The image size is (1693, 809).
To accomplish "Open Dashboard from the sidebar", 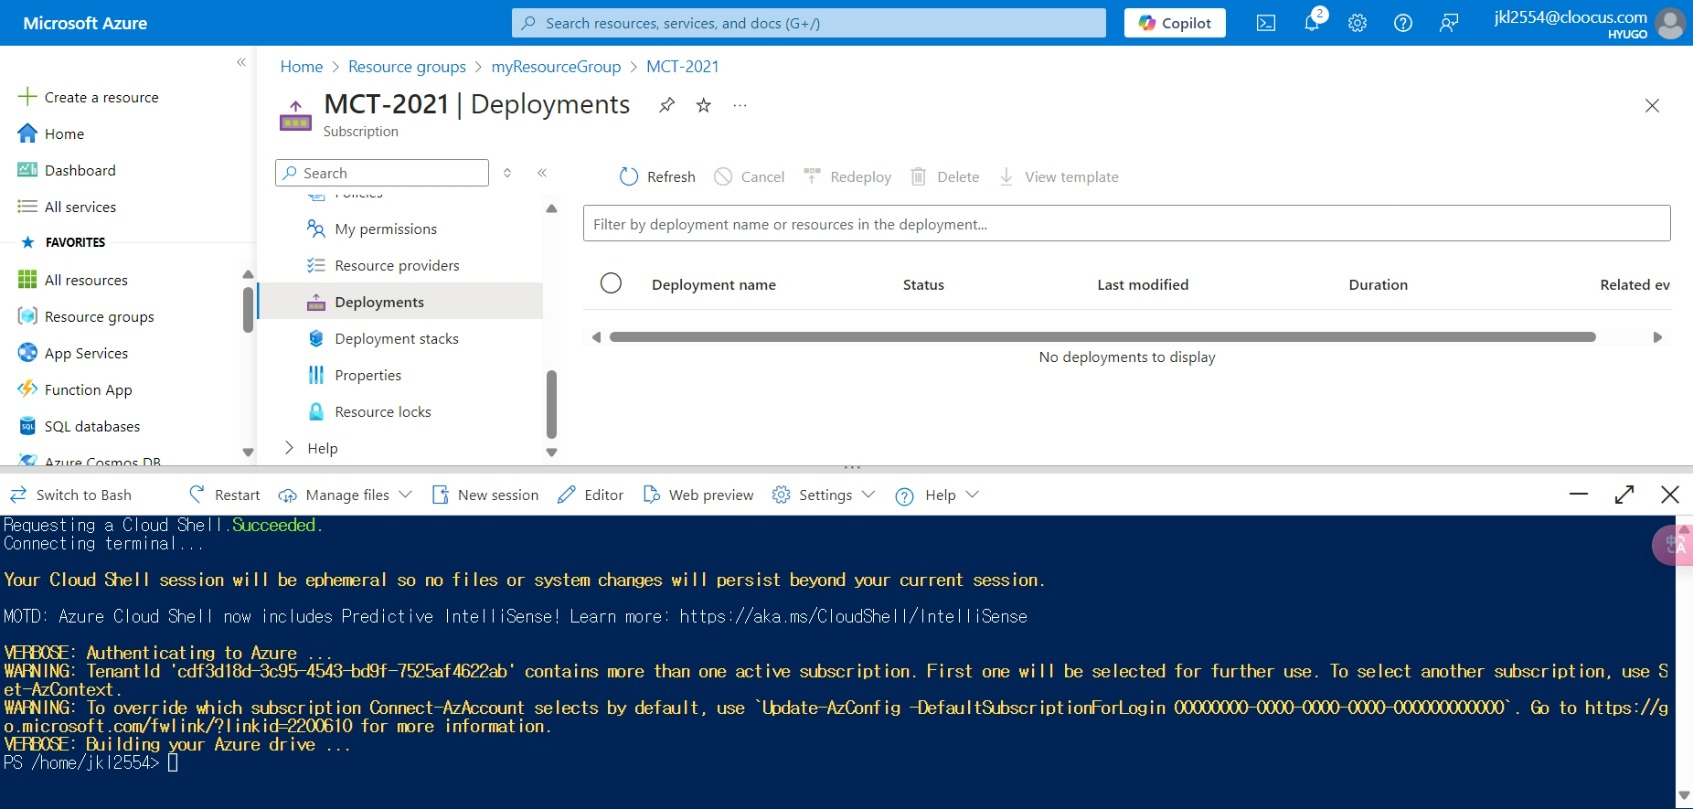I will (68, 170).
